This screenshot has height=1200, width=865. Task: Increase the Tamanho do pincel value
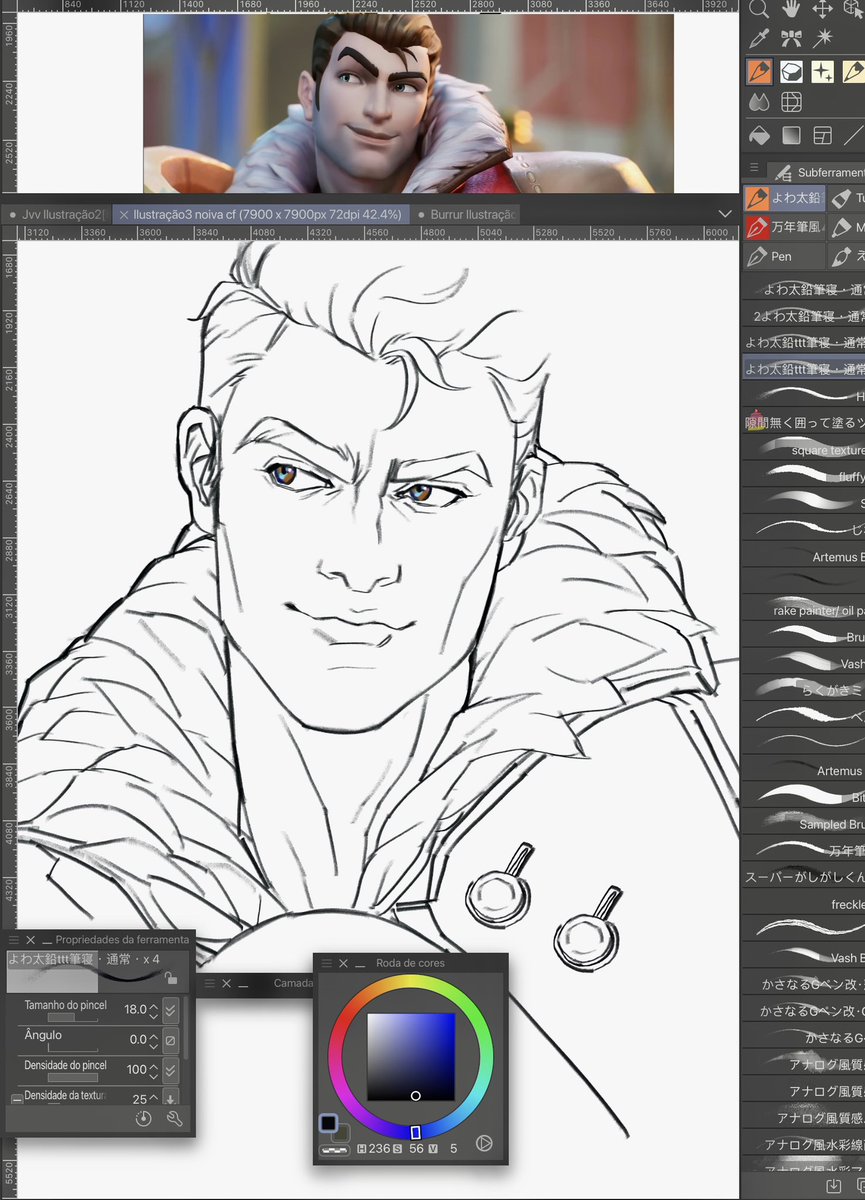153,1006
